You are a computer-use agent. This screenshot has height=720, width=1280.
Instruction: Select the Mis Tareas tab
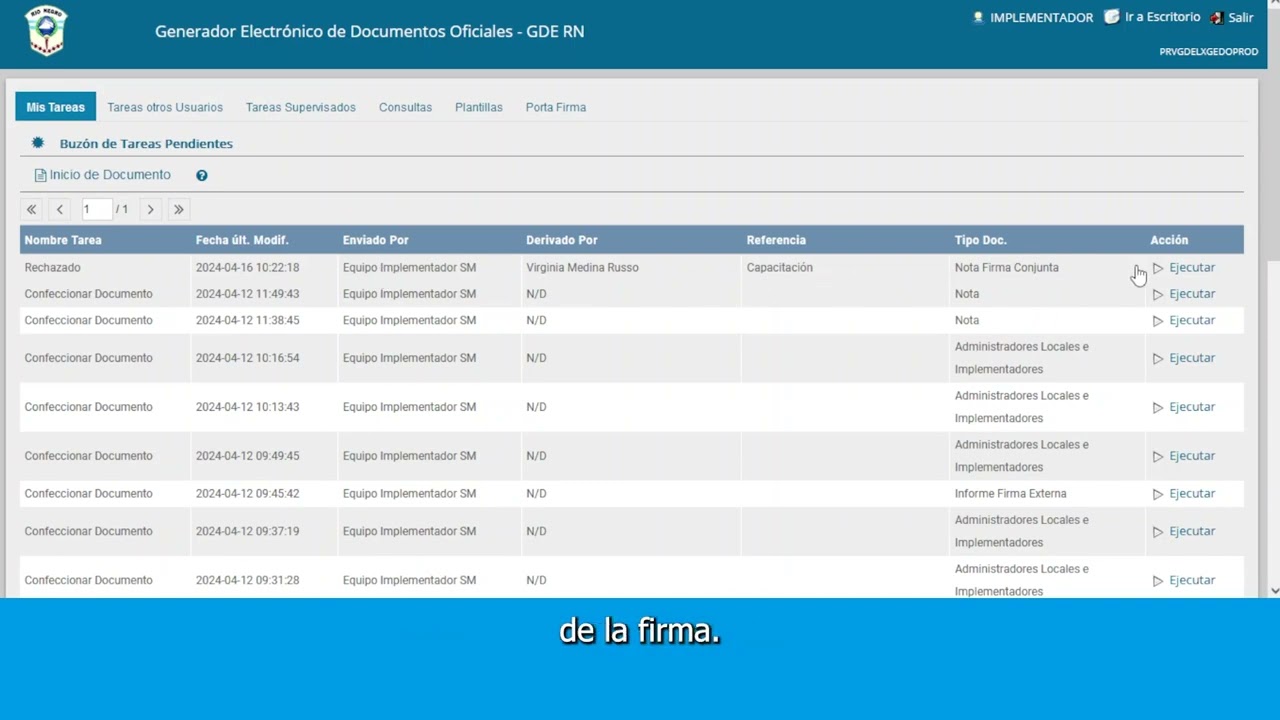(x=55, y=107)
